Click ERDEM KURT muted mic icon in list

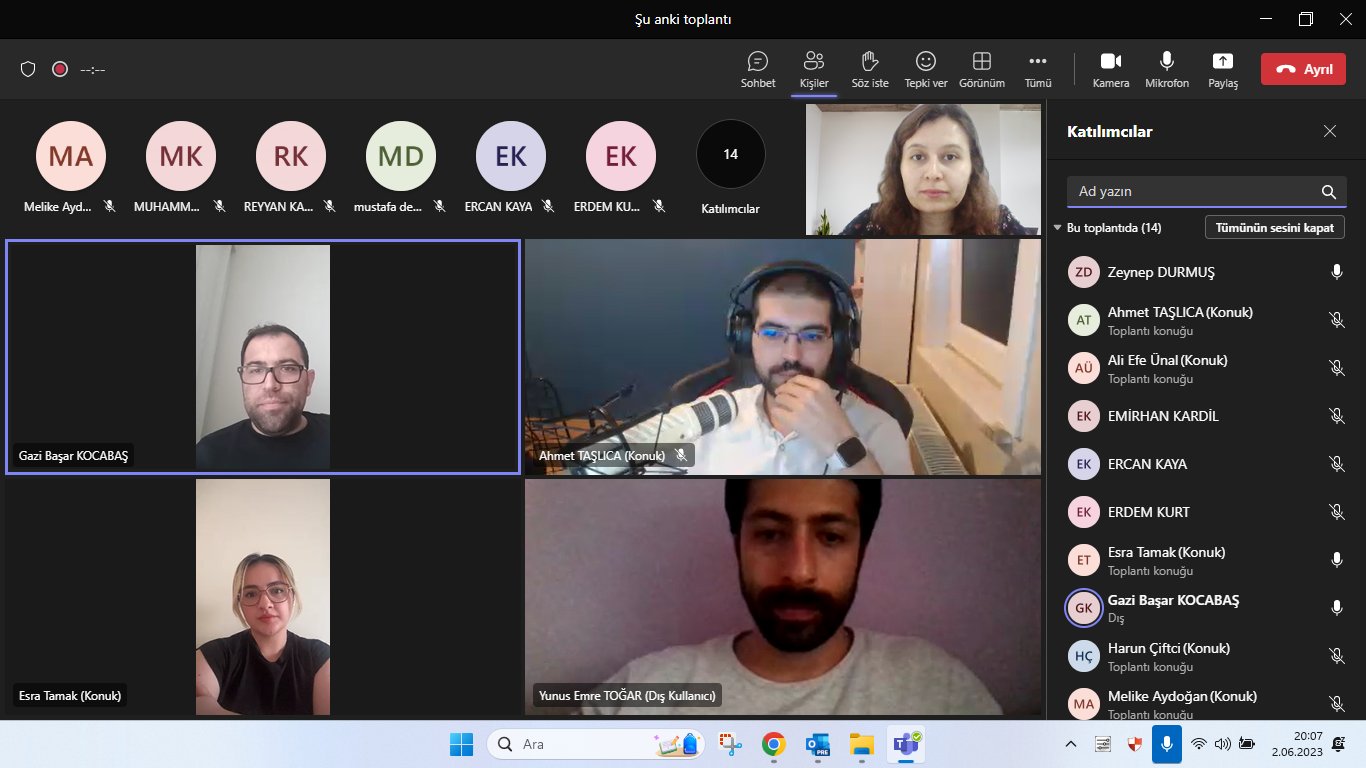tap(1337, 512)
